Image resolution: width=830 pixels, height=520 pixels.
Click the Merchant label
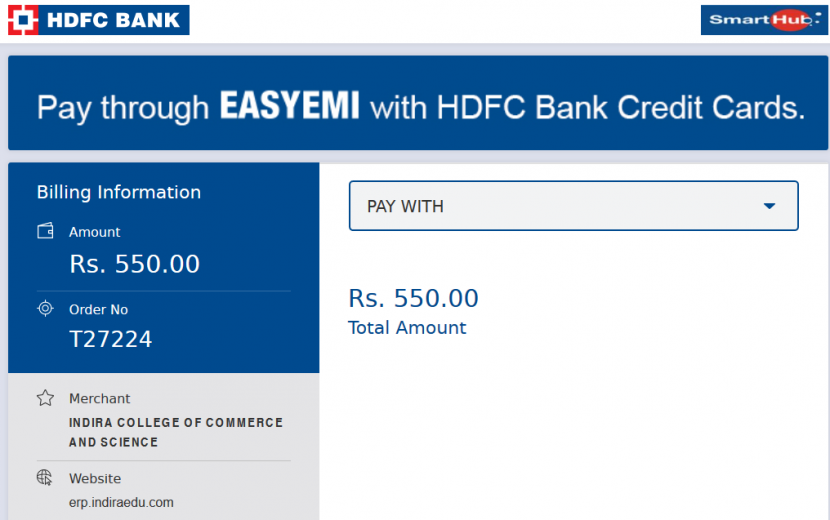pyautogui.click(x=100, y=398)
